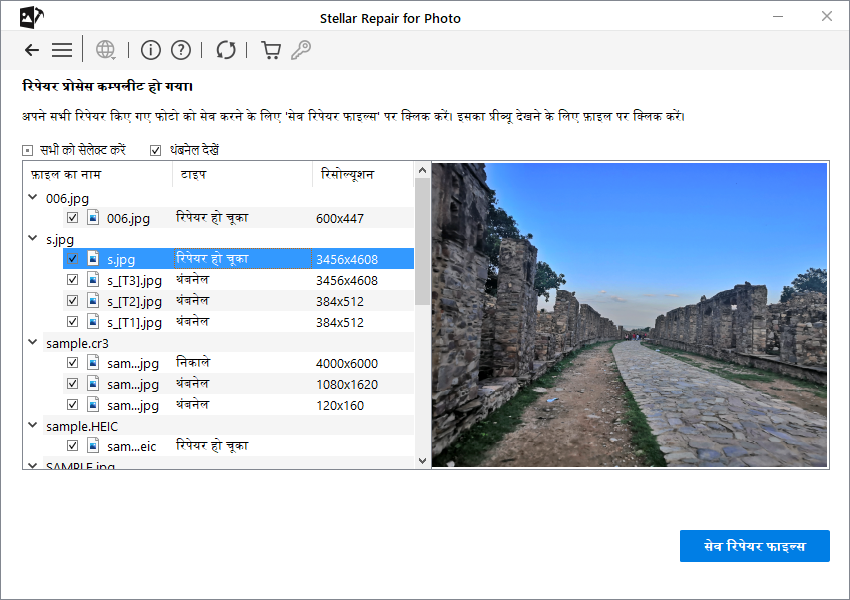Select the sample.cr3 group name
Screen dimensions: 850x600
click(77, 344)
